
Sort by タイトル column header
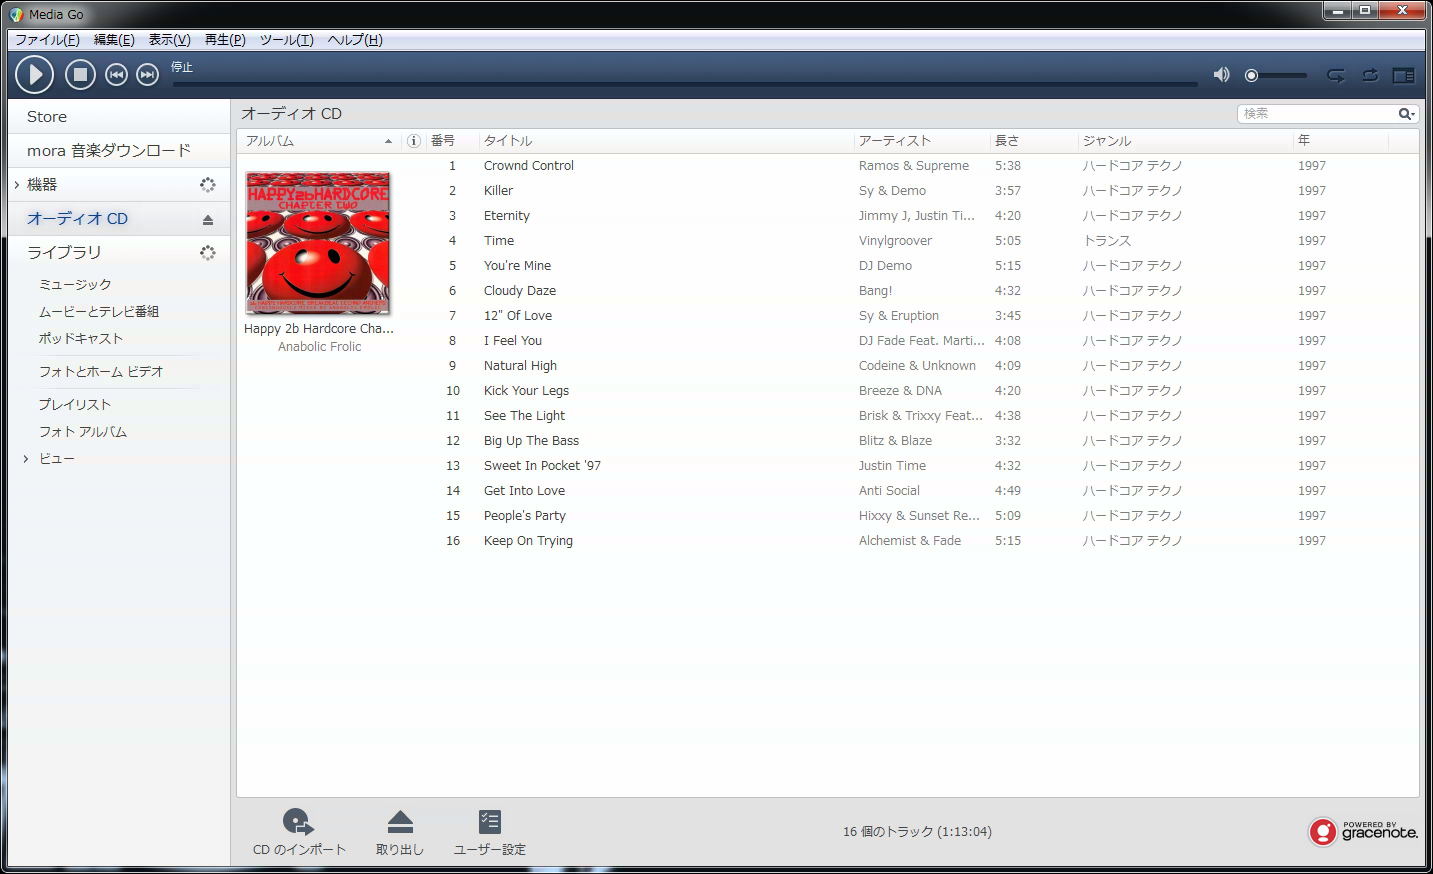point(666,141)
